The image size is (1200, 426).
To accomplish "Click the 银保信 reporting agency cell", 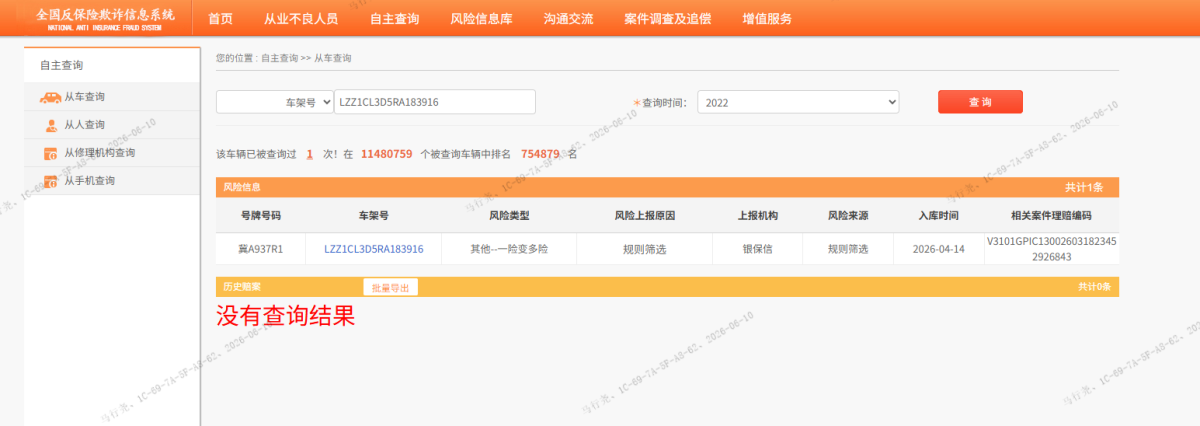I will (757, 249).
